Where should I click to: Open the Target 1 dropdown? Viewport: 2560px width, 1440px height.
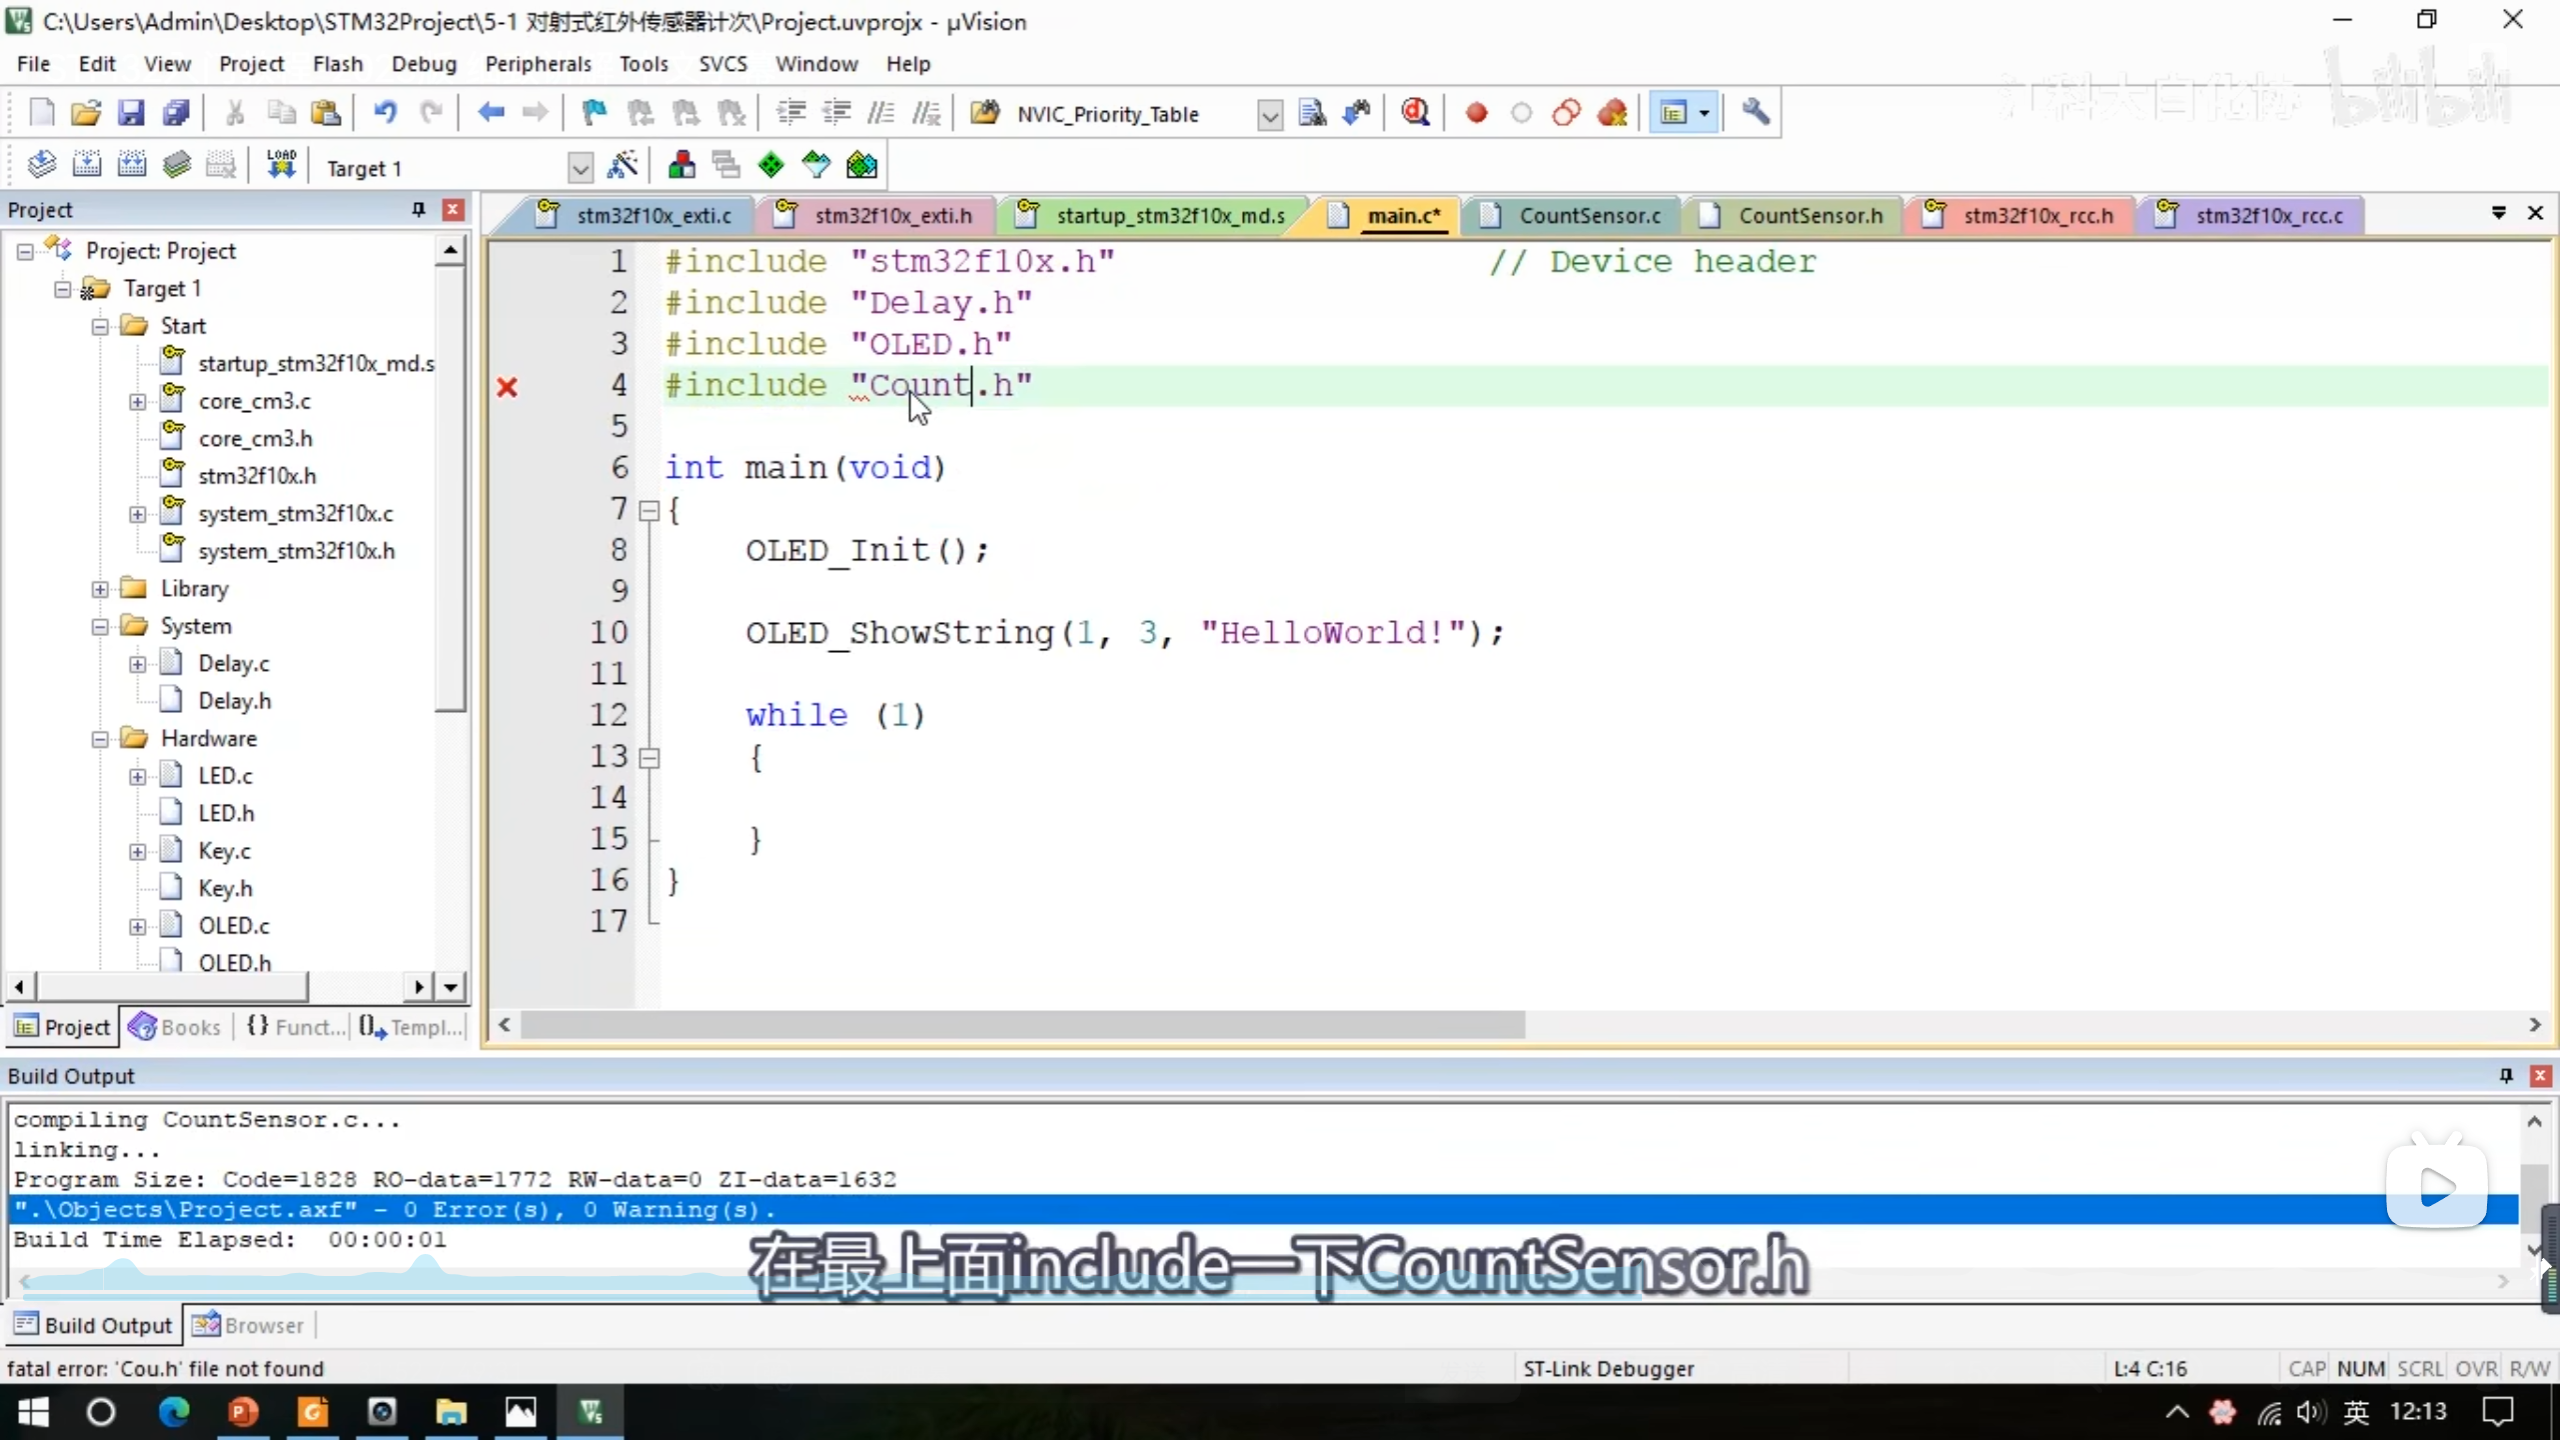click(580, 168)
